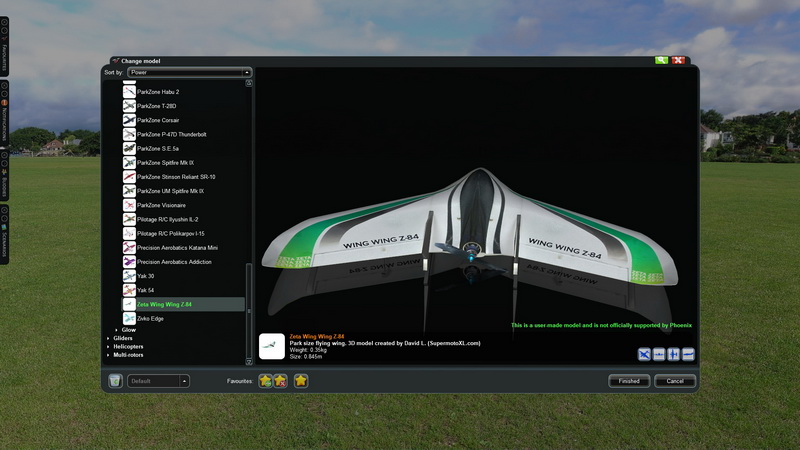Remove the model from favourites with the red-x star
This screenshot has height=450, width=800.
[x=280, y=381]
